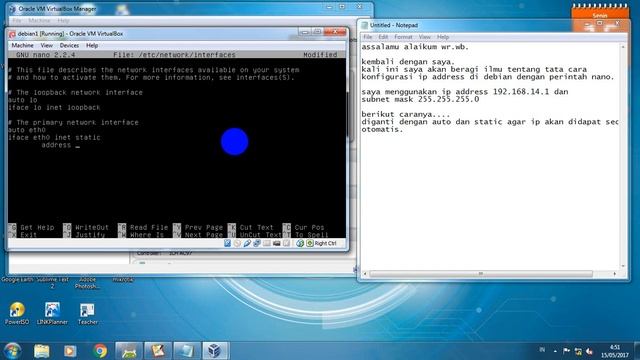Click the Notepad vertical scrollbar down arrow
The image size is (640, 360).
[x=623, y=266]
